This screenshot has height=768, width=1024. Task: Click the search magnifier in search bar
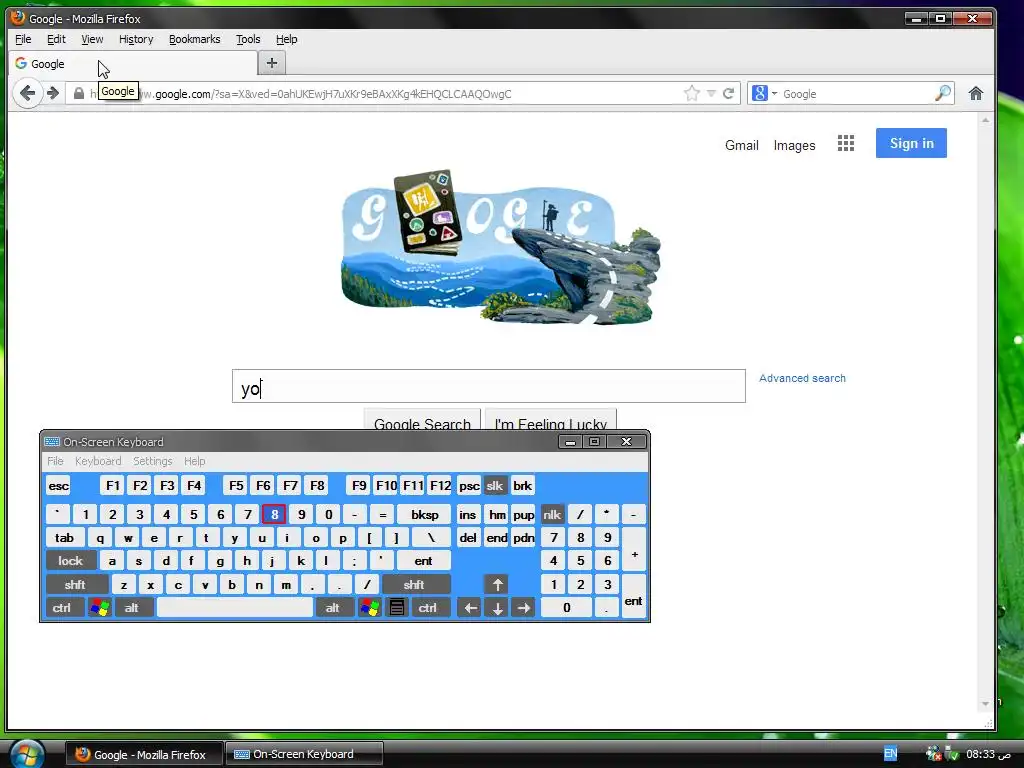[942, 93]
